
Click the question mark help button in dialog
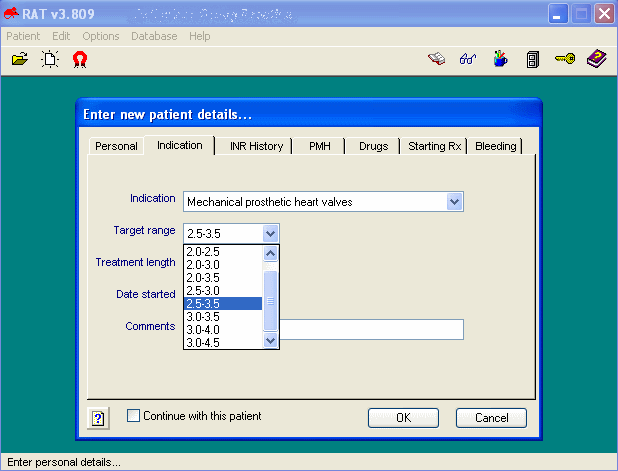pos(98,418)
